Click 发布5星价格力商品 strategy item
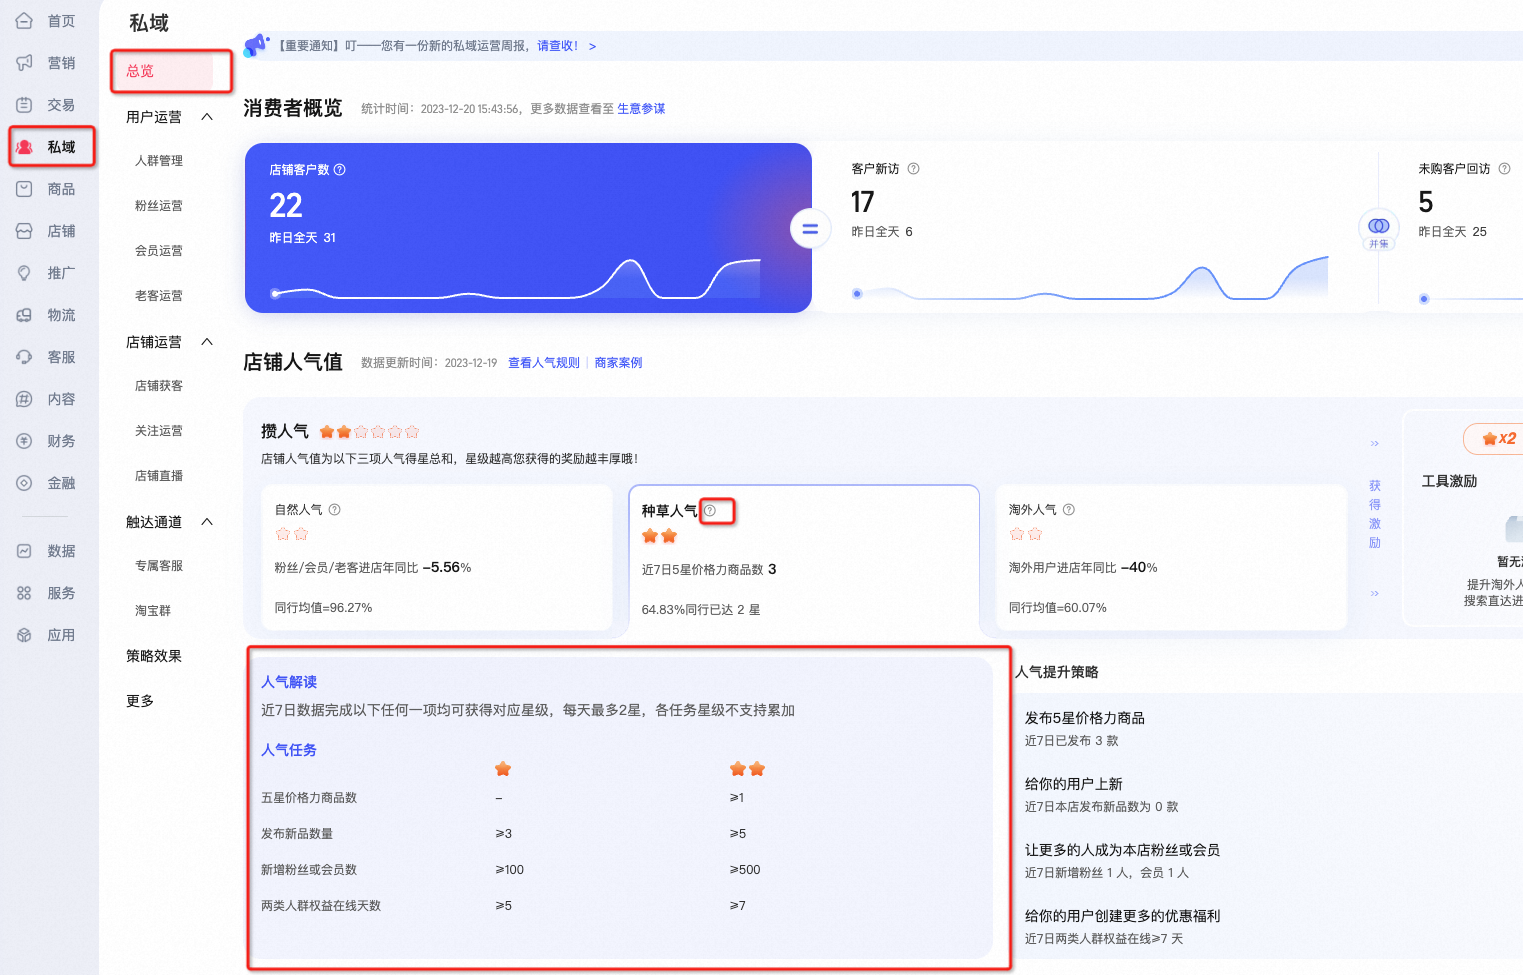 [x=1085, y=718]
